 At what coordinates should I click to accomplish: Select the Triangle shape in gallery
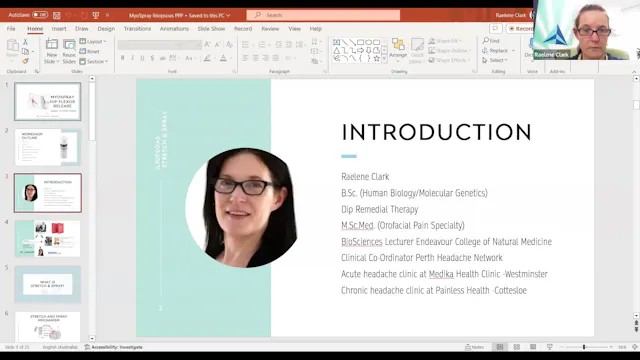coord(336,51)
